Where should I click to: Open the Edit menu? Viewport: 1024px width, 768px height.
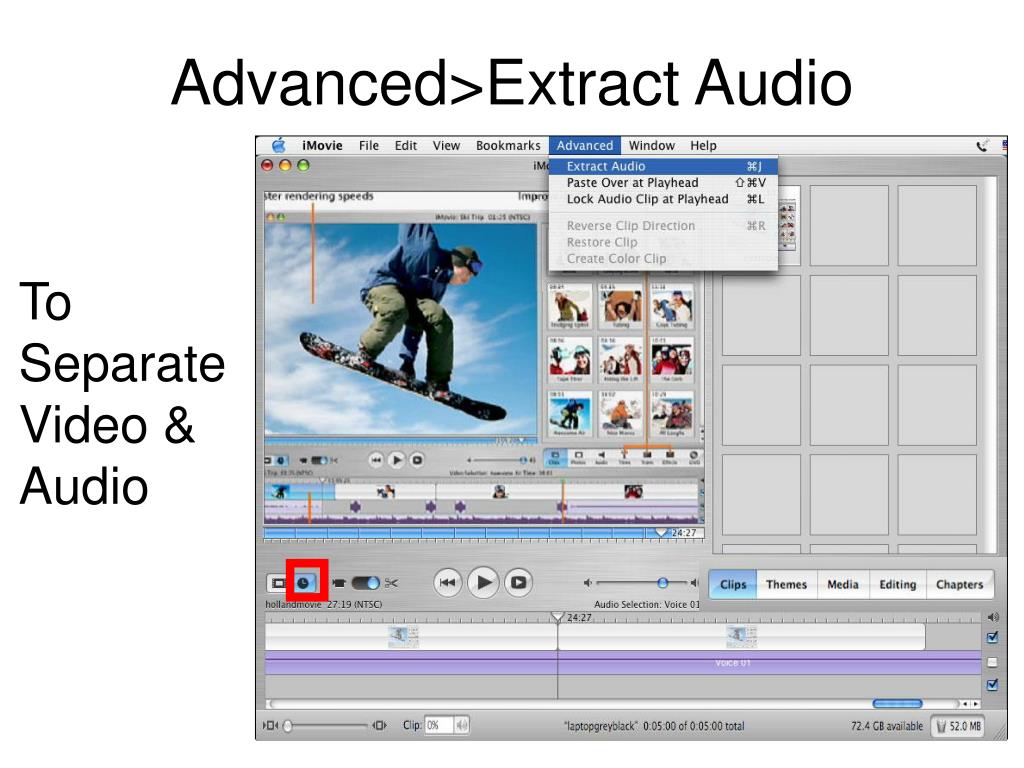coord(406,146)
